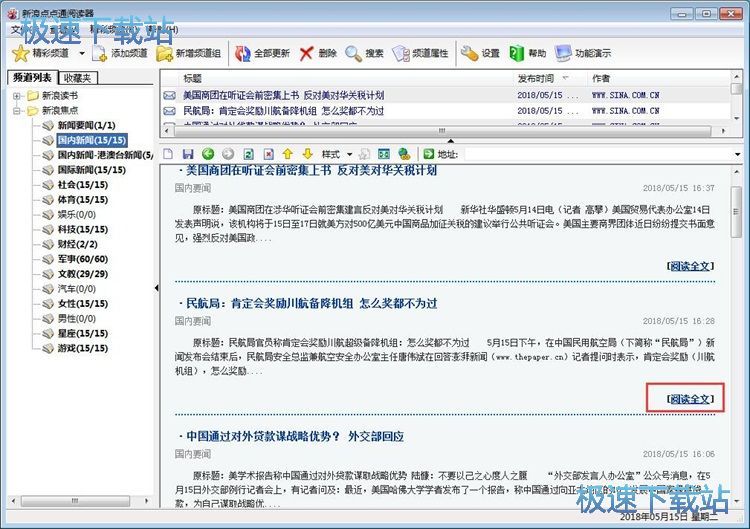This screenshot has height=529, width=750.
Task: Open headline 中国通过对外贷款谋战略优势？
Action: click(295, 436)
